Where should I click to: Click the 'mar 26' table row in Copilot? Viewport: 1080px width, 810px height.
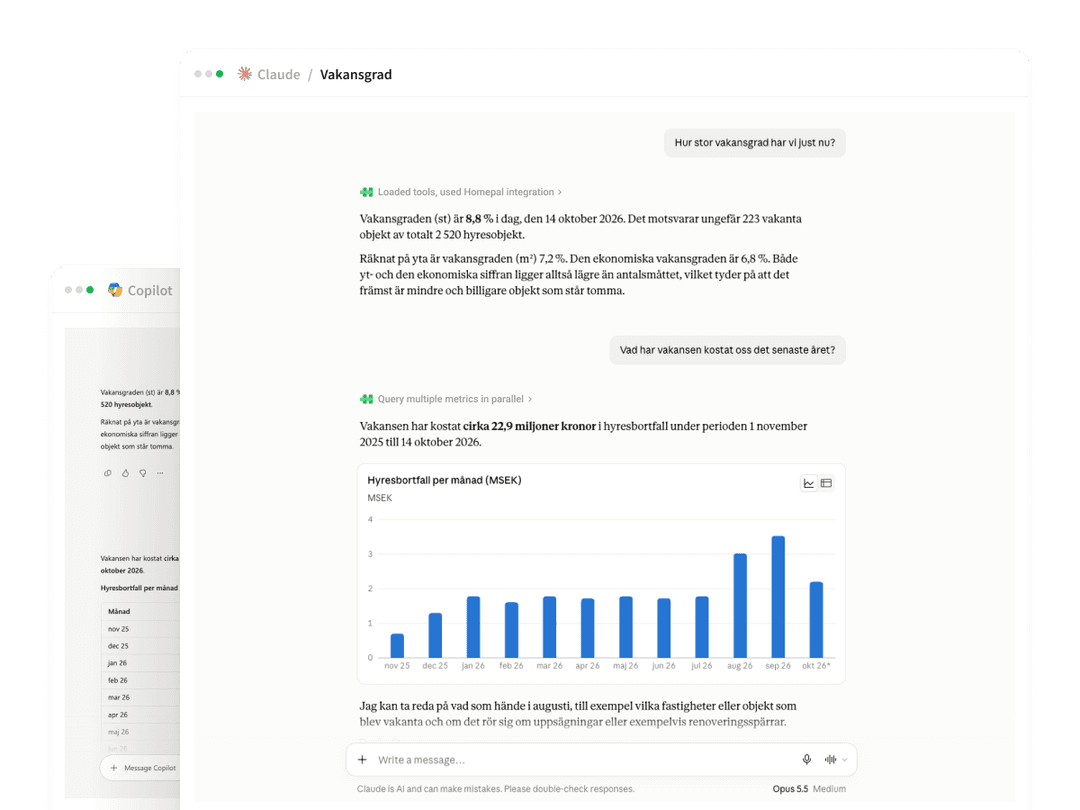pos(141,698)
